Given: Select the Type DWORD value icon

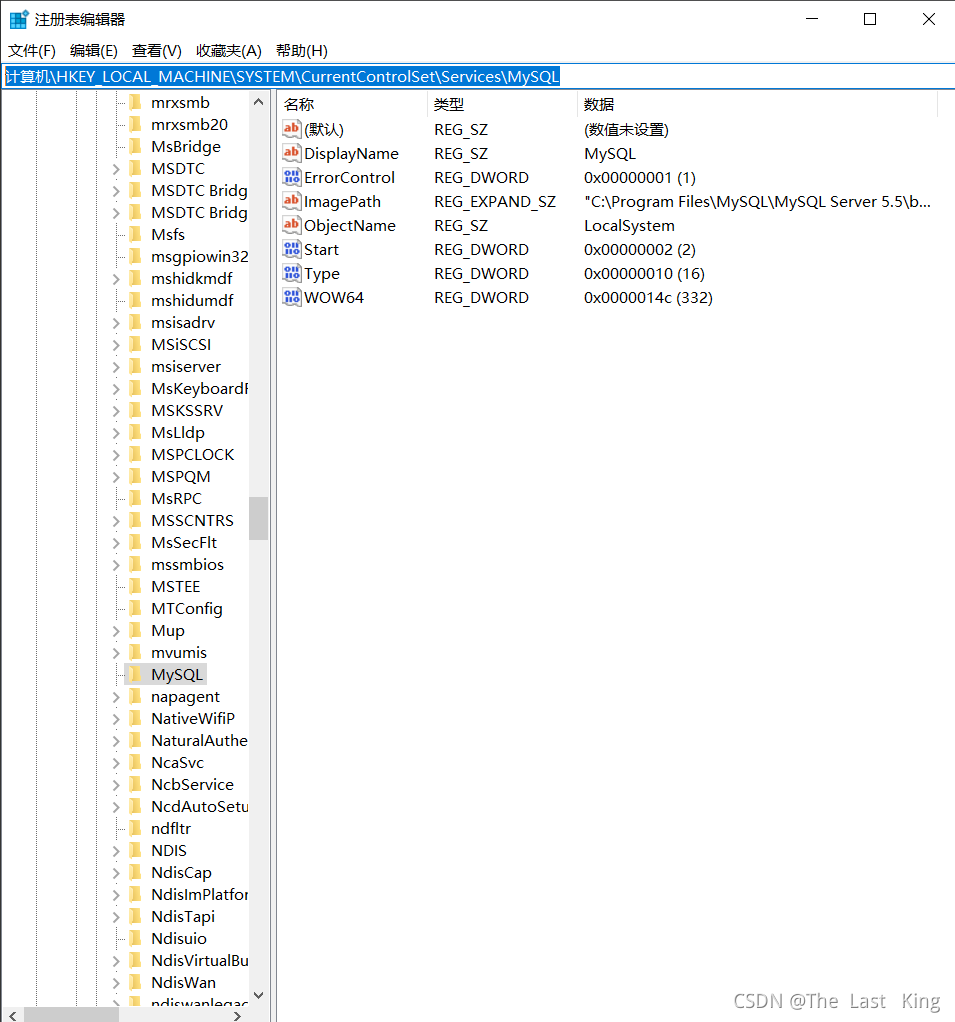Looking at the screenshot, I should (x=291, y=273).
